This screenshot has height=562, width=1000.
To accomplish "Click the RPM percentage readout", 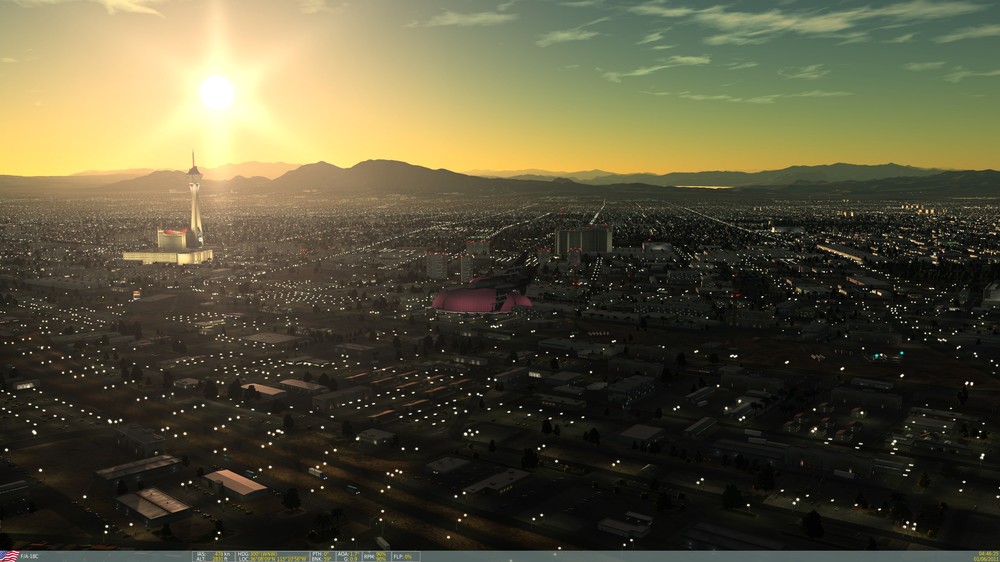I will pos(374,556).
